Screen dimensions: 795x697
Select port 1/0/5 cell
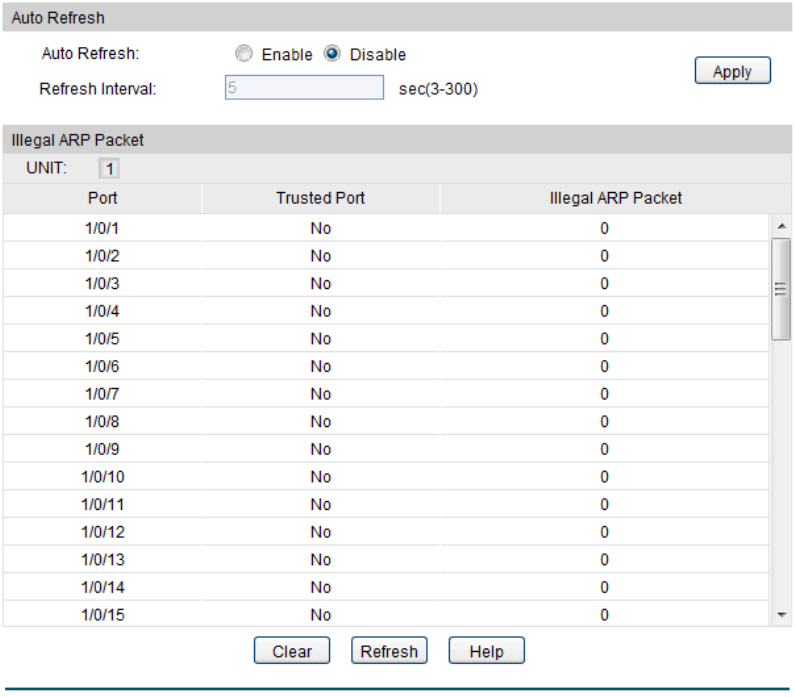coord(102,339)
